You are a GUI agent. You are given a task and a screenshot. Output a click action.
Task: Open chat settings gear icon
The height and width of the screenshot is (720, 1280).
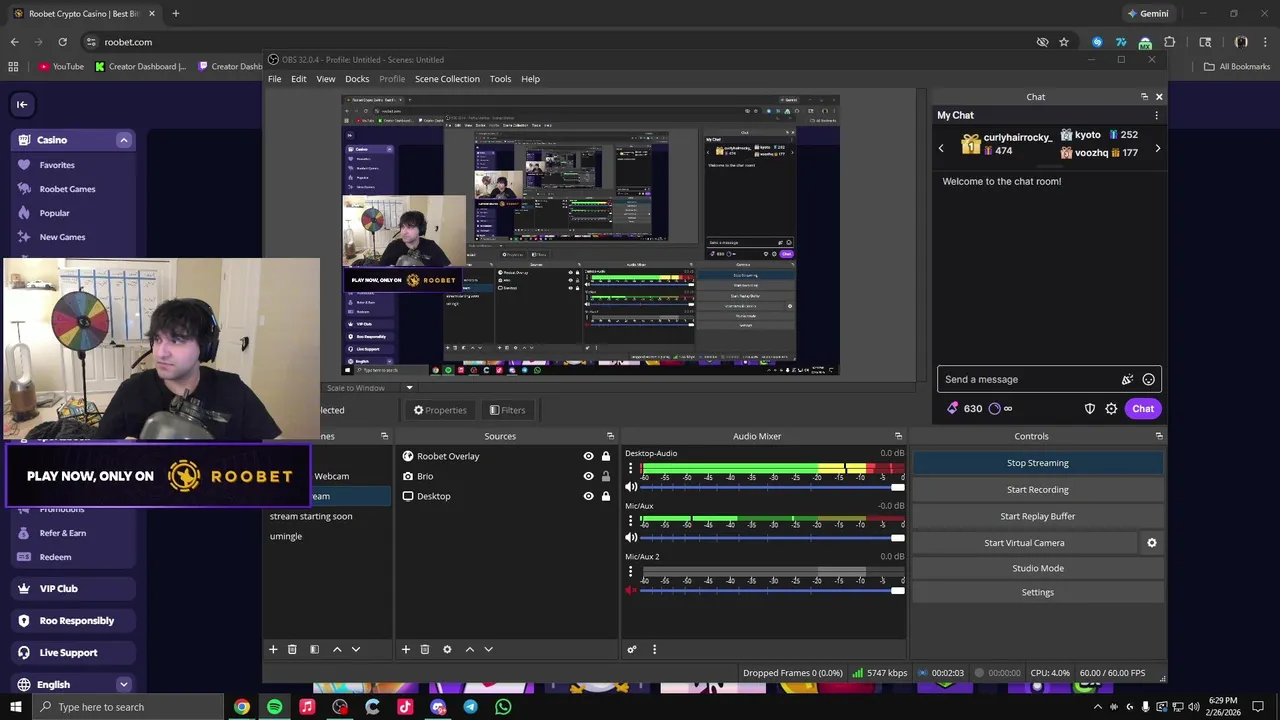coord(1111,408)
